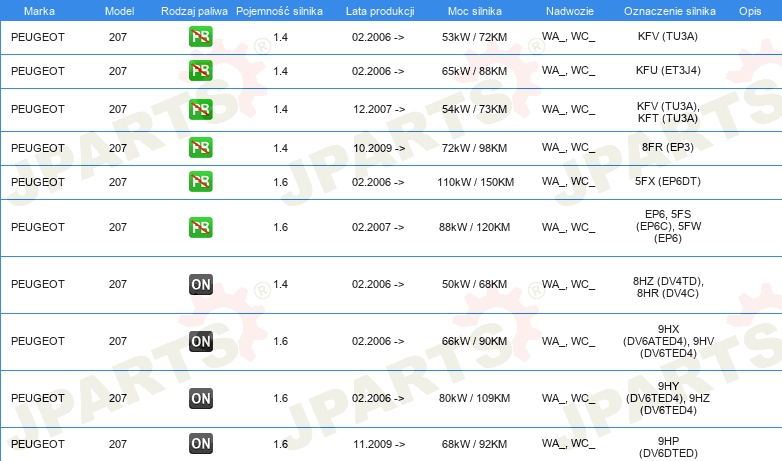Click the Nadwozie column header

570,11
